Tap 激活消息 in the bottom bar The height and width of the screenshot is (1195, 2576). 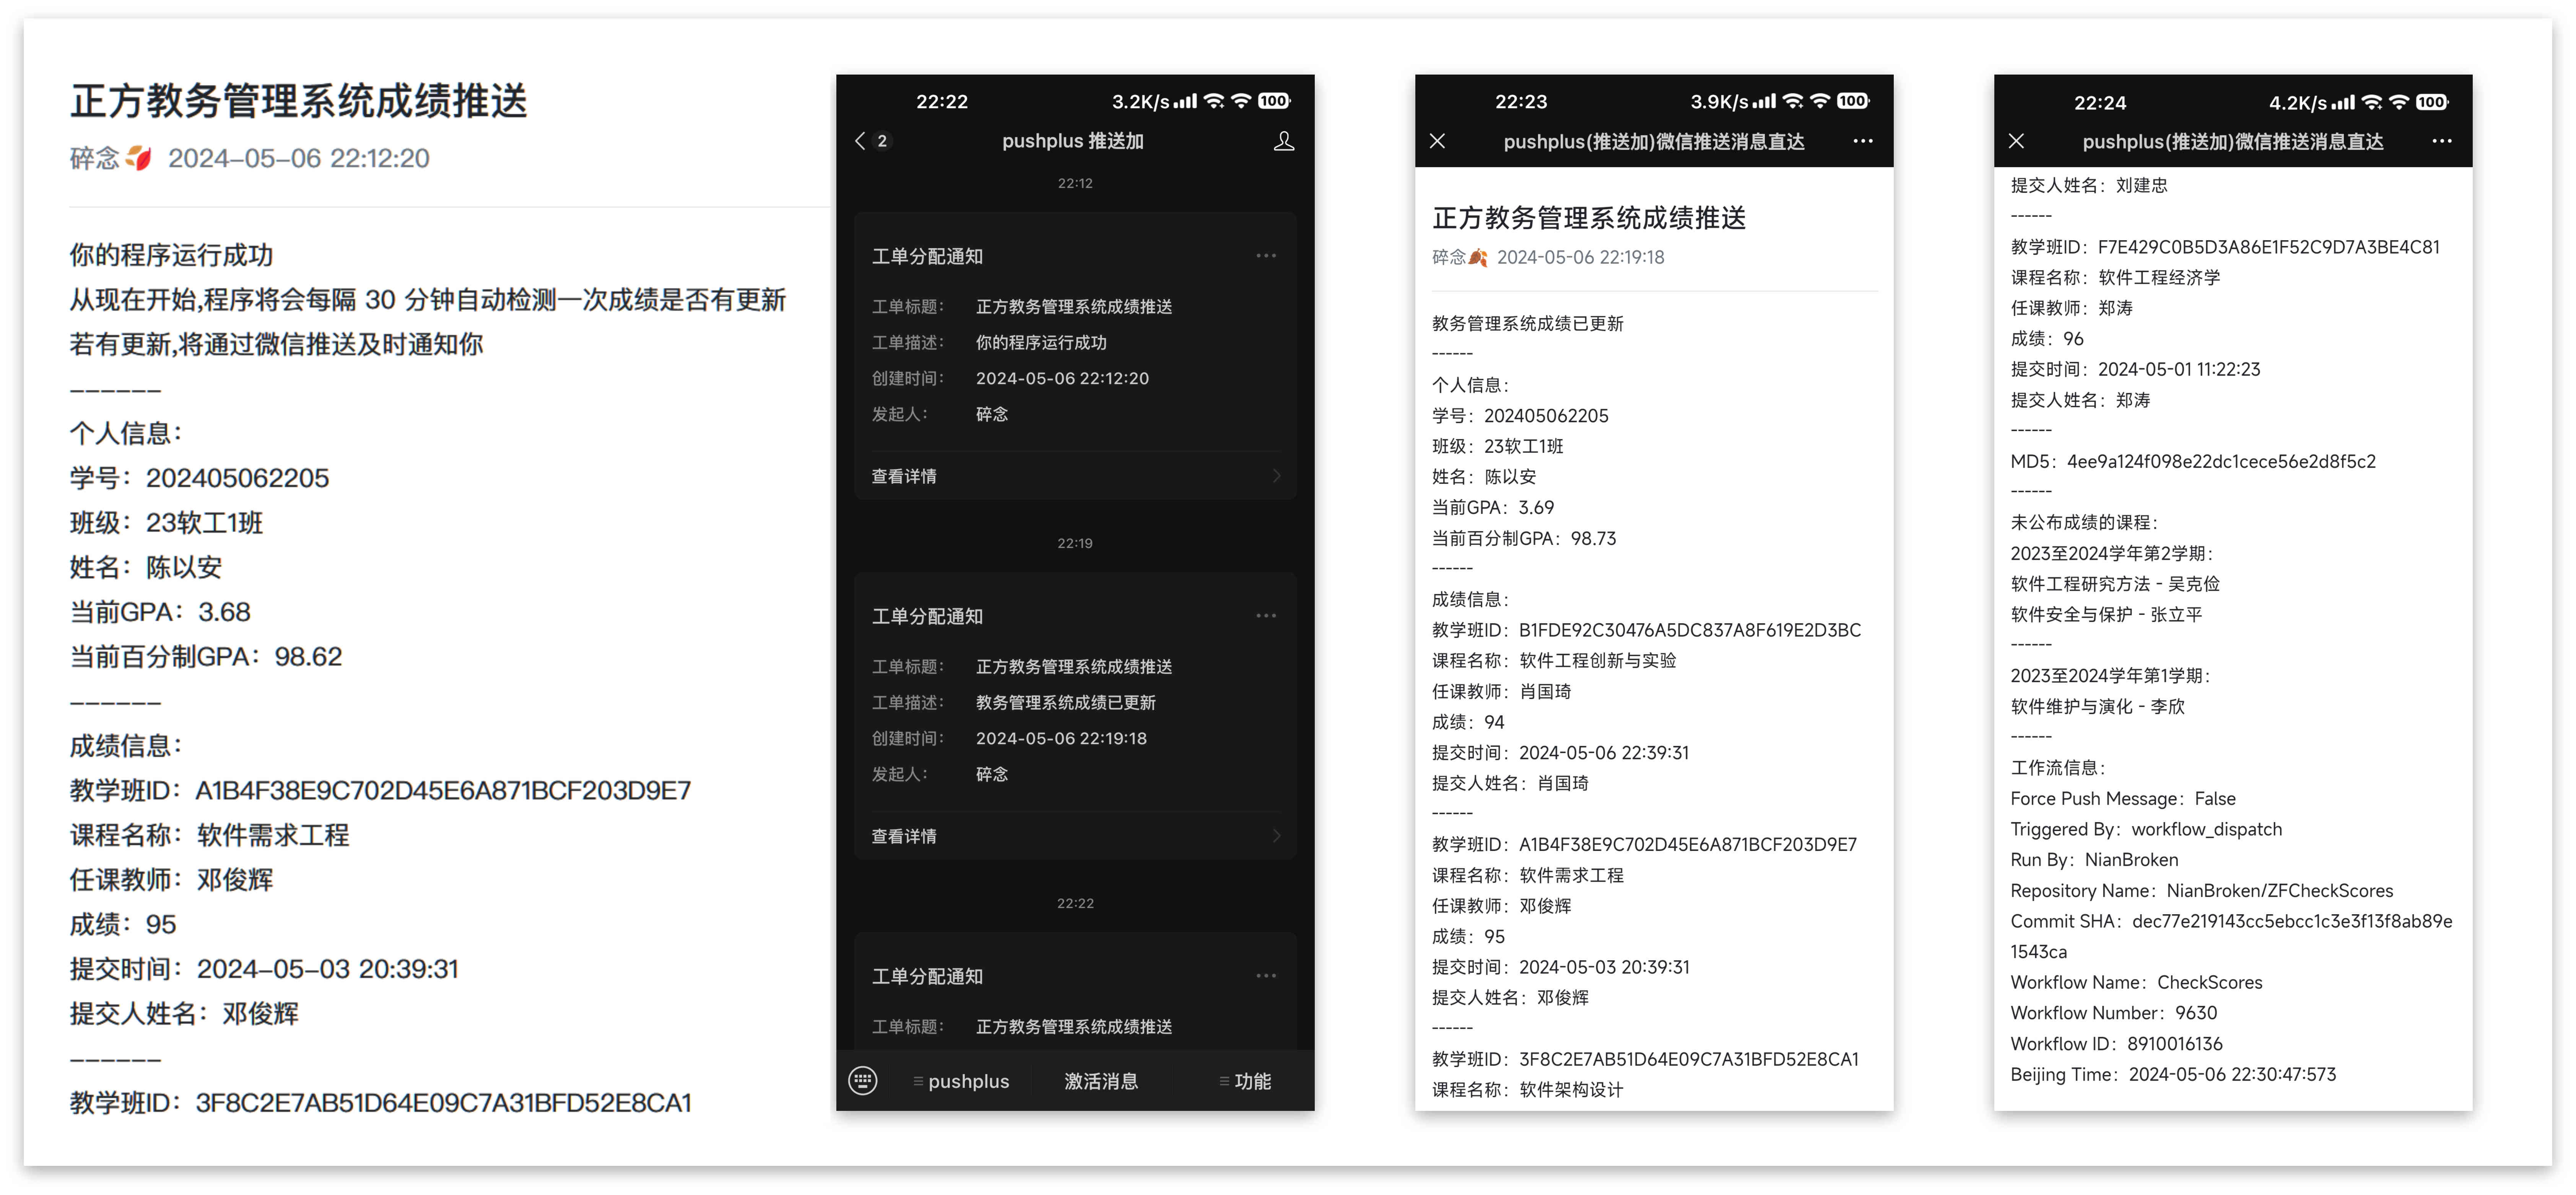[x=1101, y=1081]
